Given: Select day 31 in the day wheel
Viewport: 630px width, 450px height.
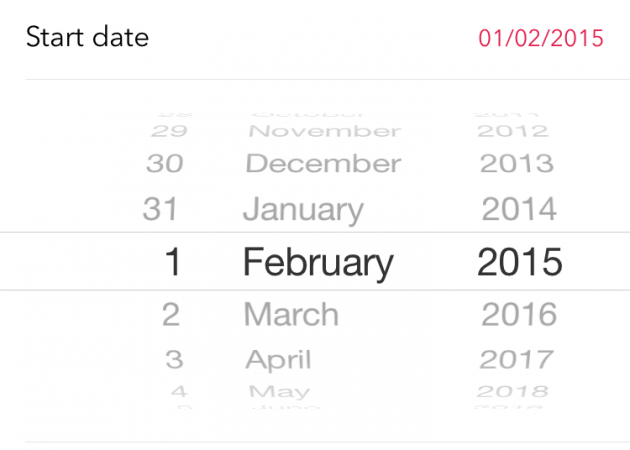Looking at the screenshot, I should tap(160, 210).
